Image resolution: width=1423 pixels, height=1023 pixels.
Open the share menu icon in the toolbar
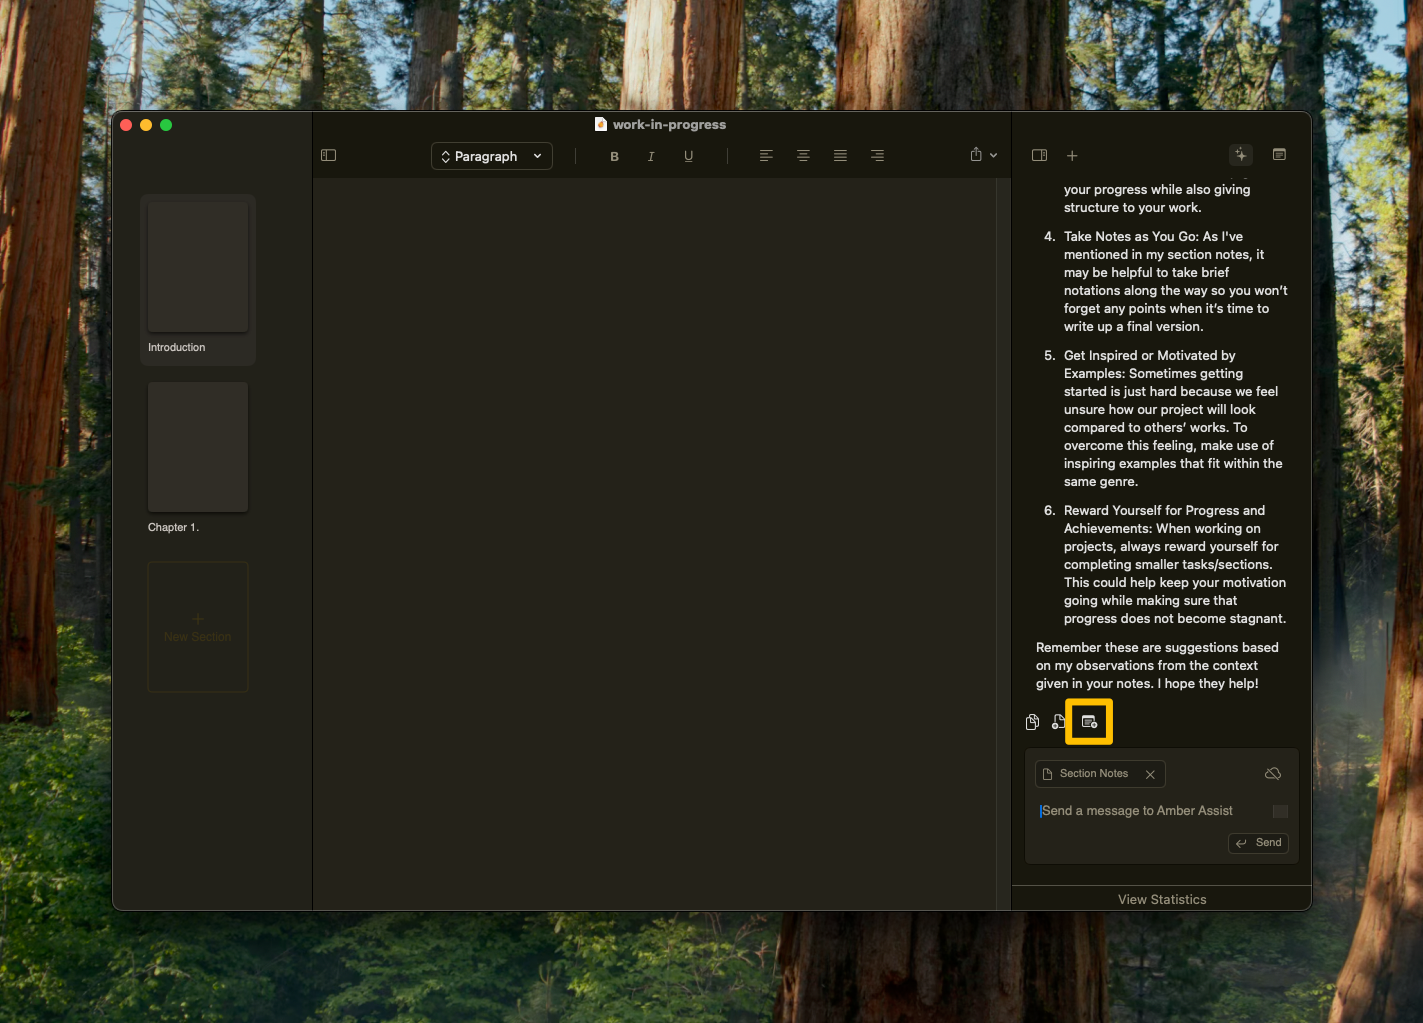(976, 155)
